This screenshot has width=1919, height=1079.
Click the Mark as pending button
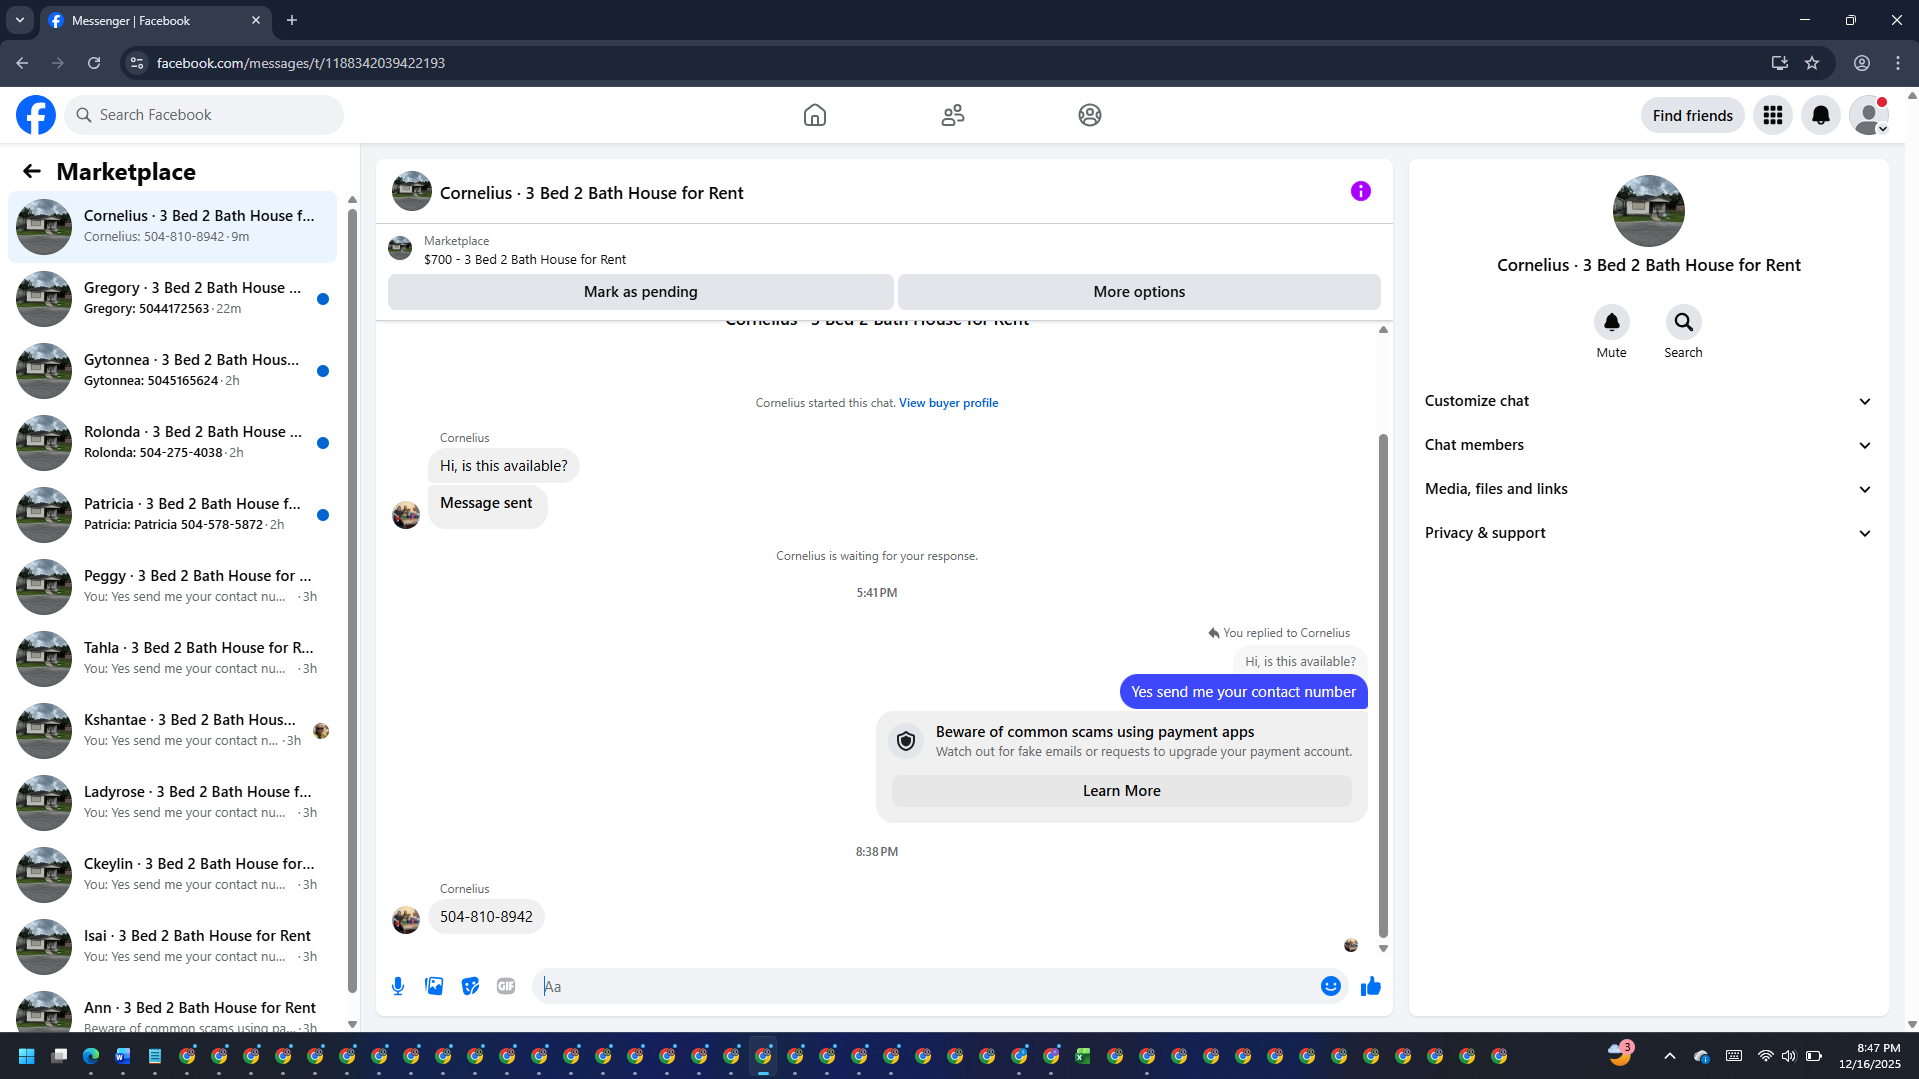pos(640,292)
